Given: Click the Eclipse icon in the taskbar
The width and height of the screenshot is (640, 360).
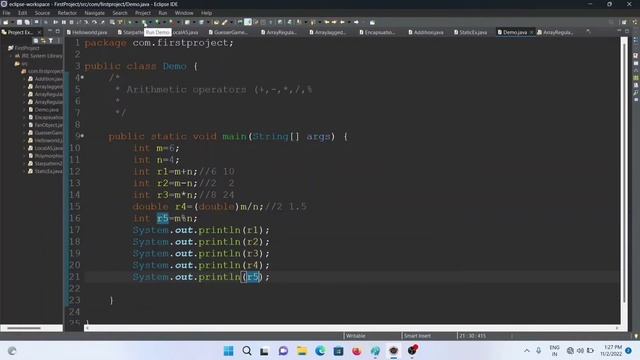Looking at the screenshot, I should (x=393, y=351).
